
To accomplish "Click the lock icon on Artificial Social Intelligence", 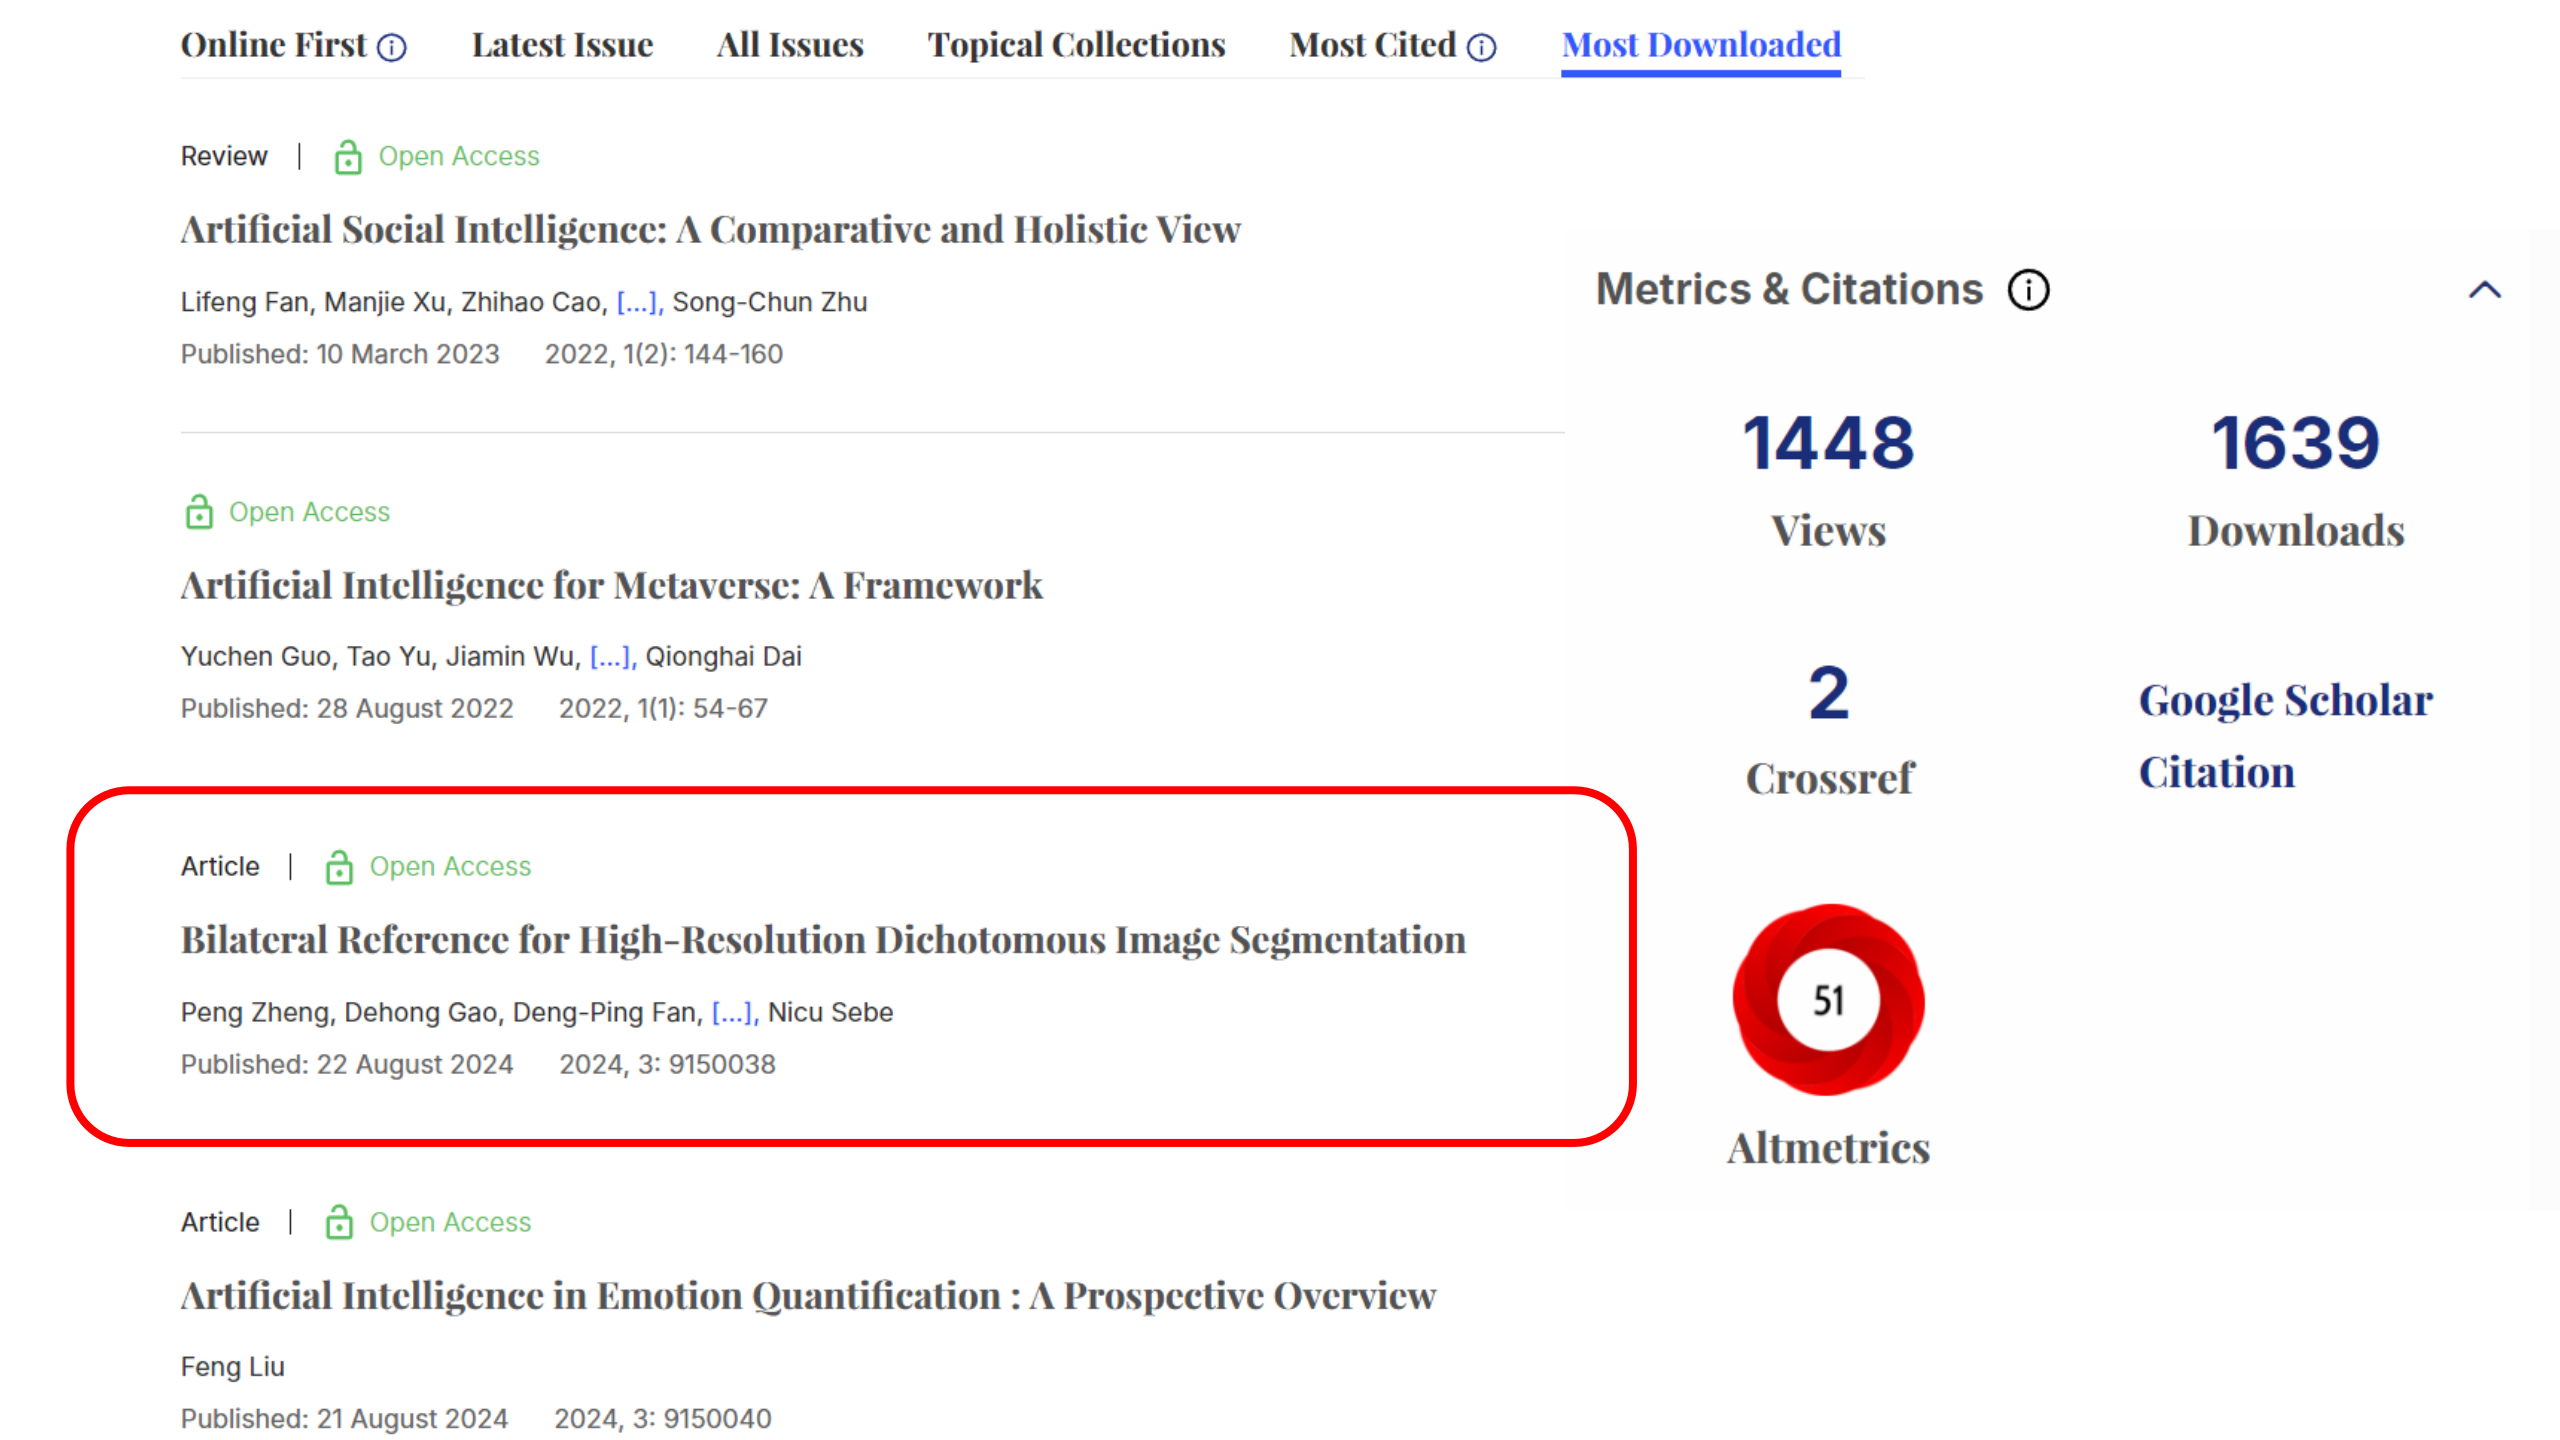I will point(347,157).
